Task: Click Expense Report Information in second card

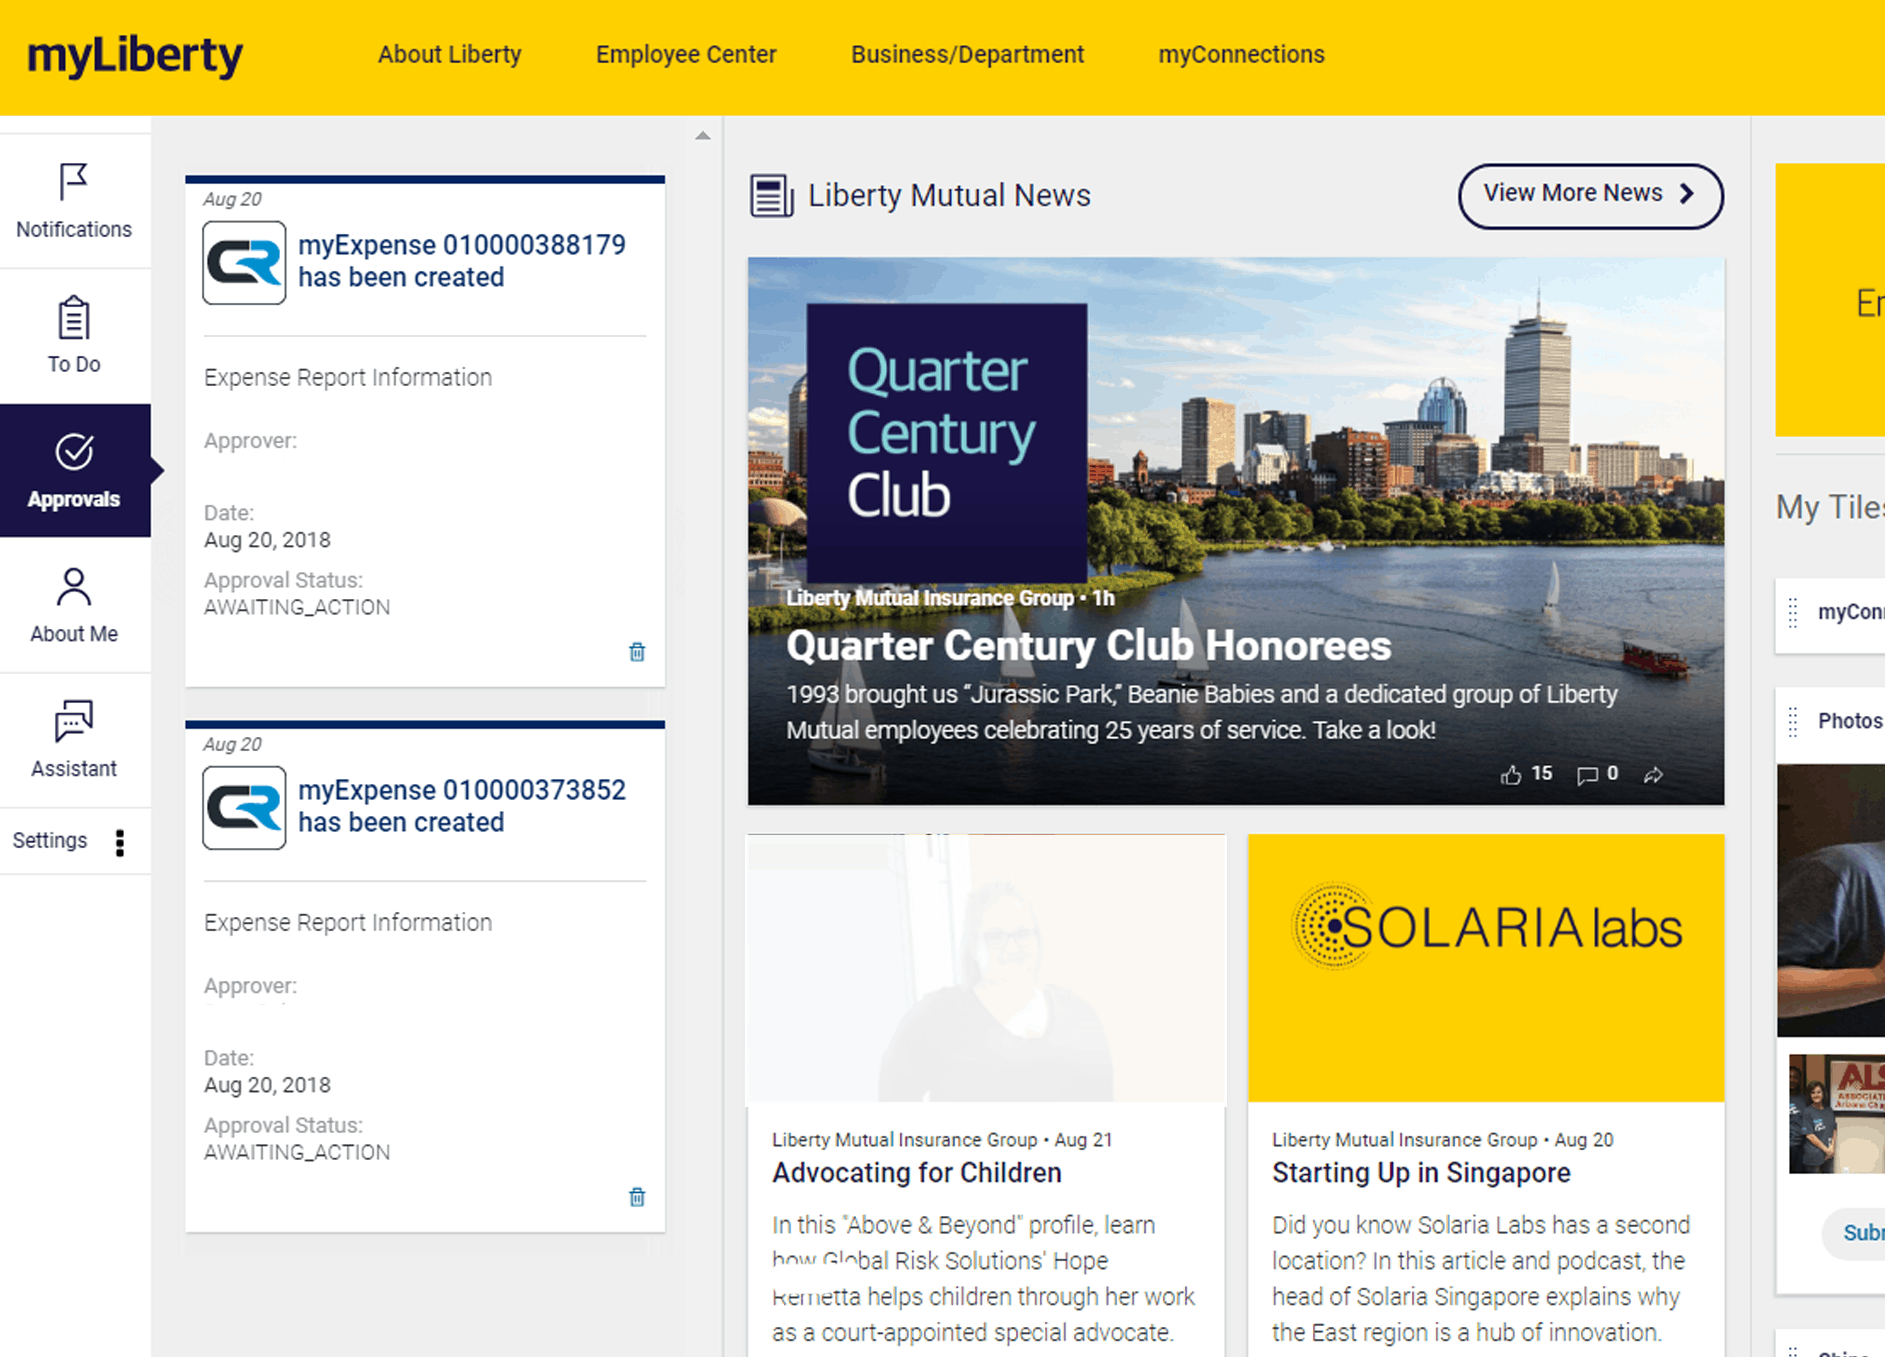Action: click(x=348, y=923)
